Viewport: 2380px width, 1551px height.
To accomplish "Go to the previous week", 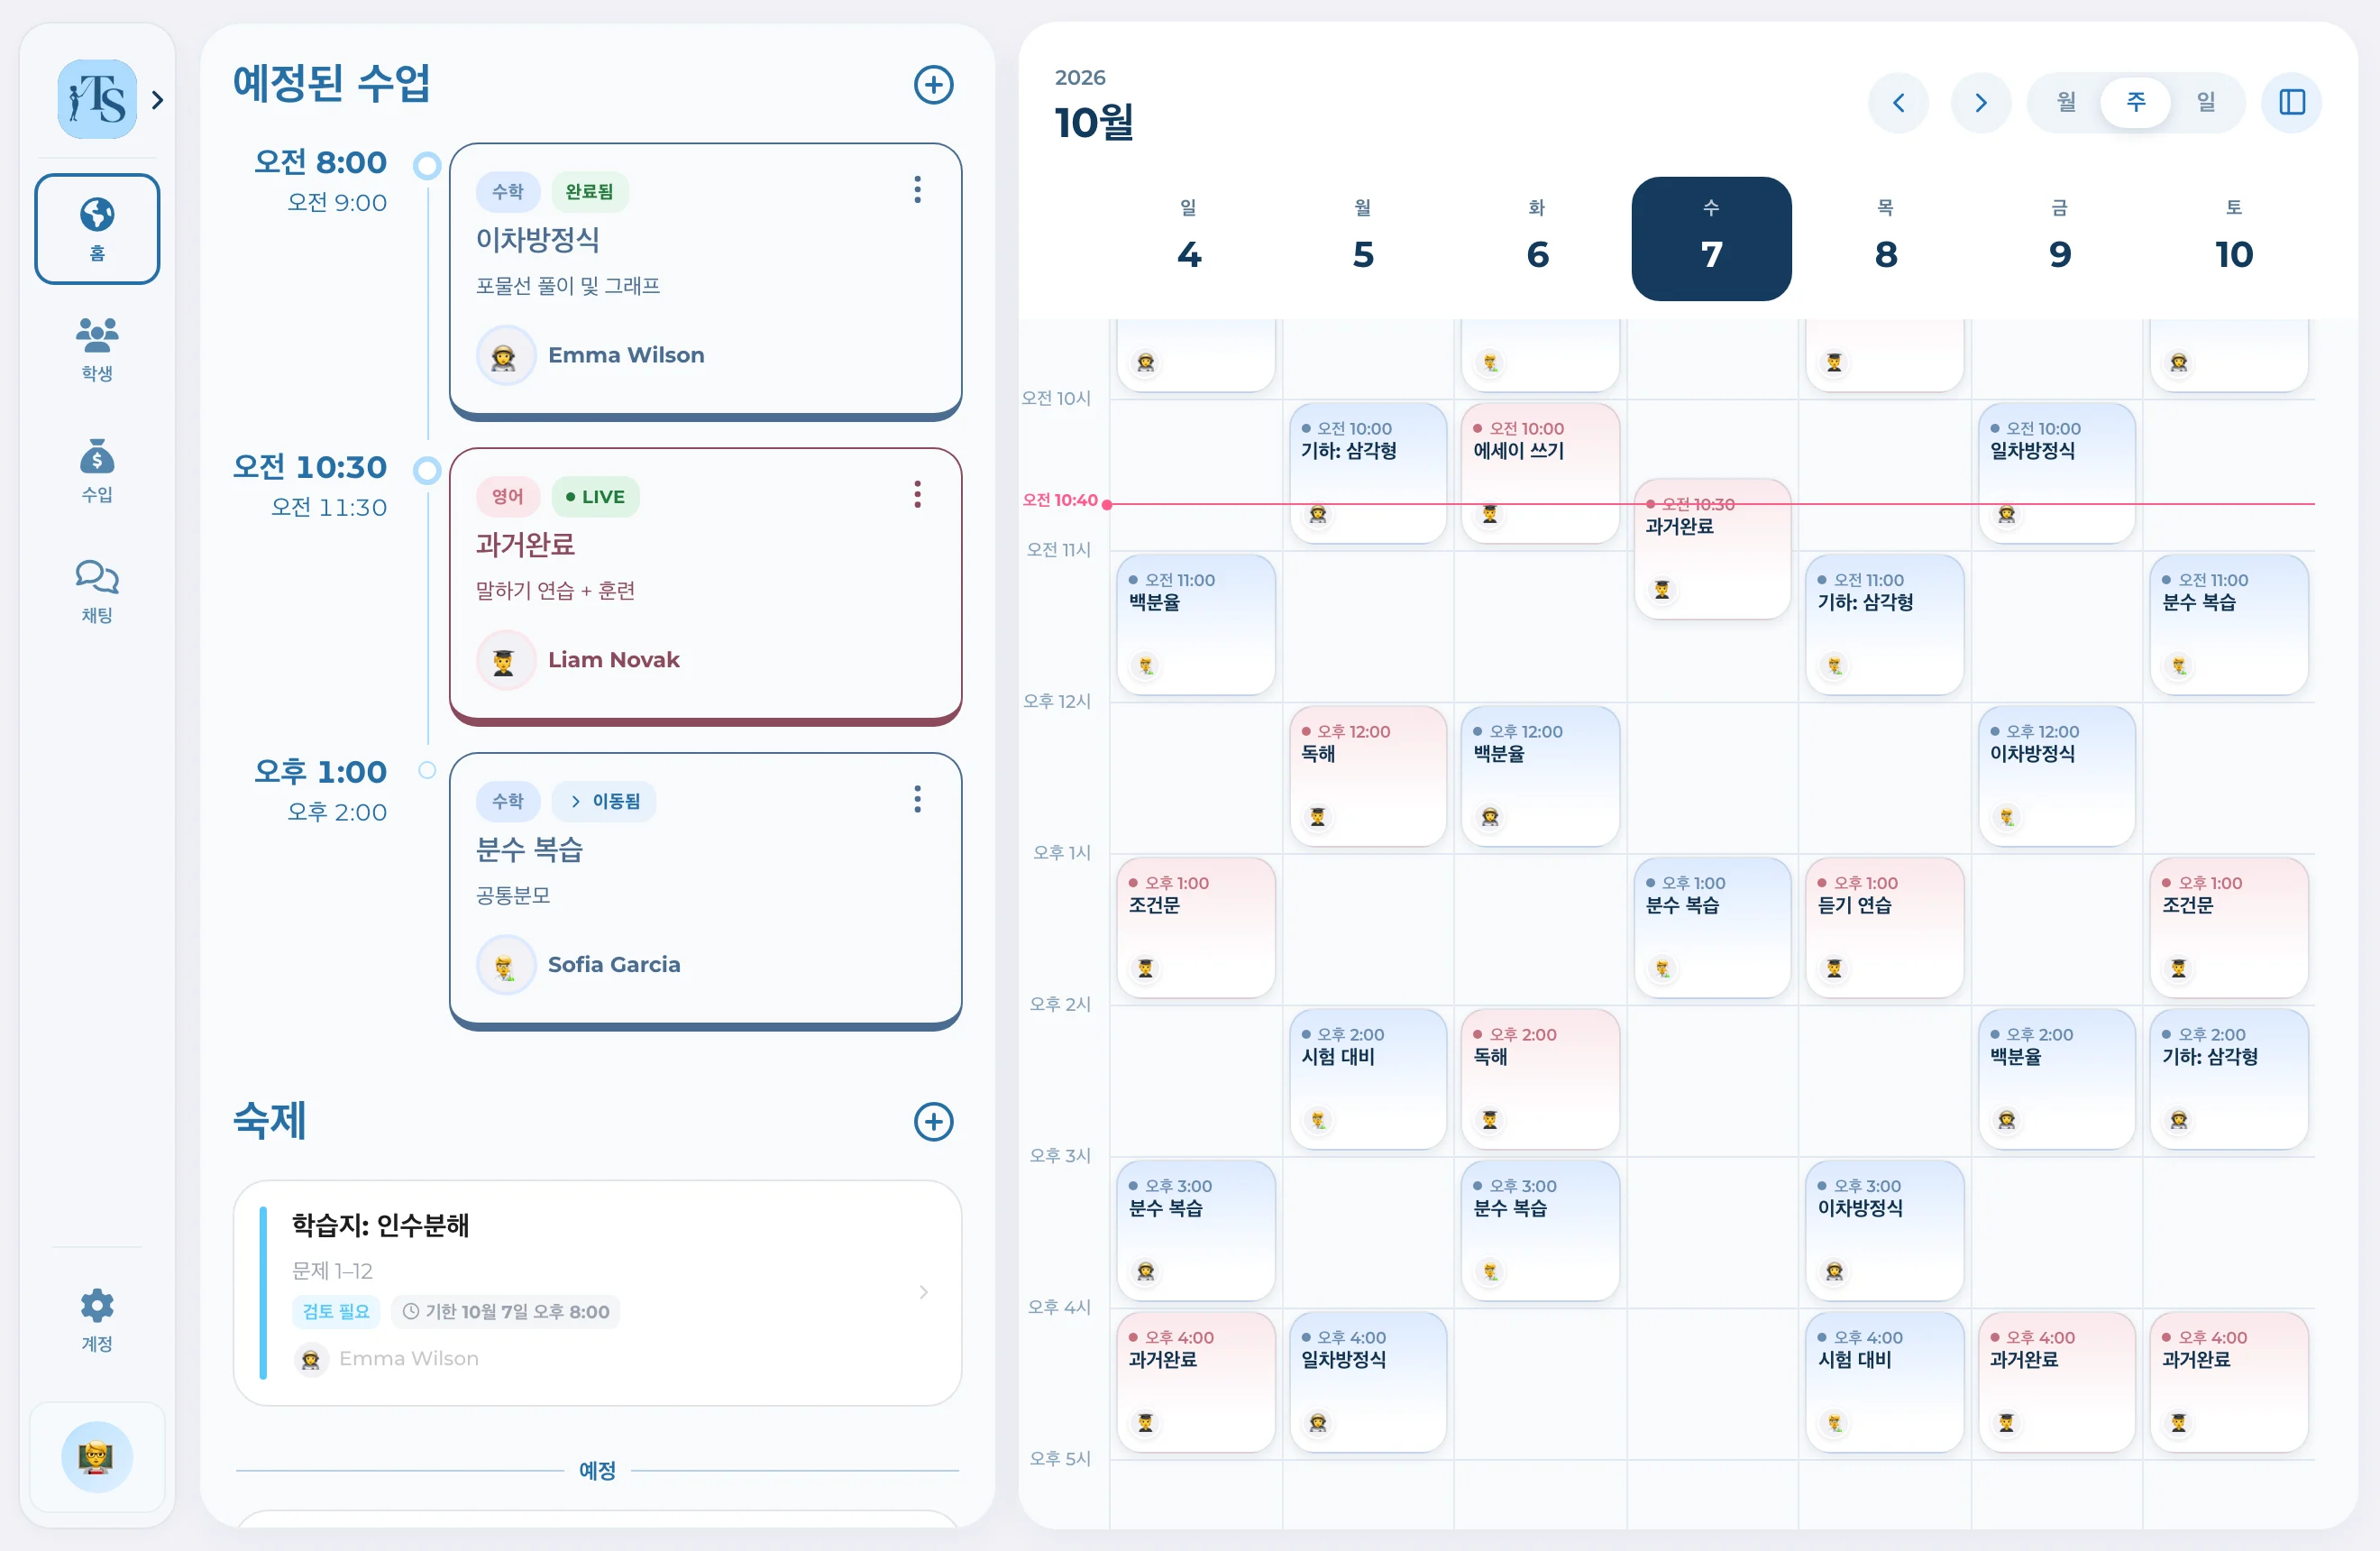I will coord(1898,102).
